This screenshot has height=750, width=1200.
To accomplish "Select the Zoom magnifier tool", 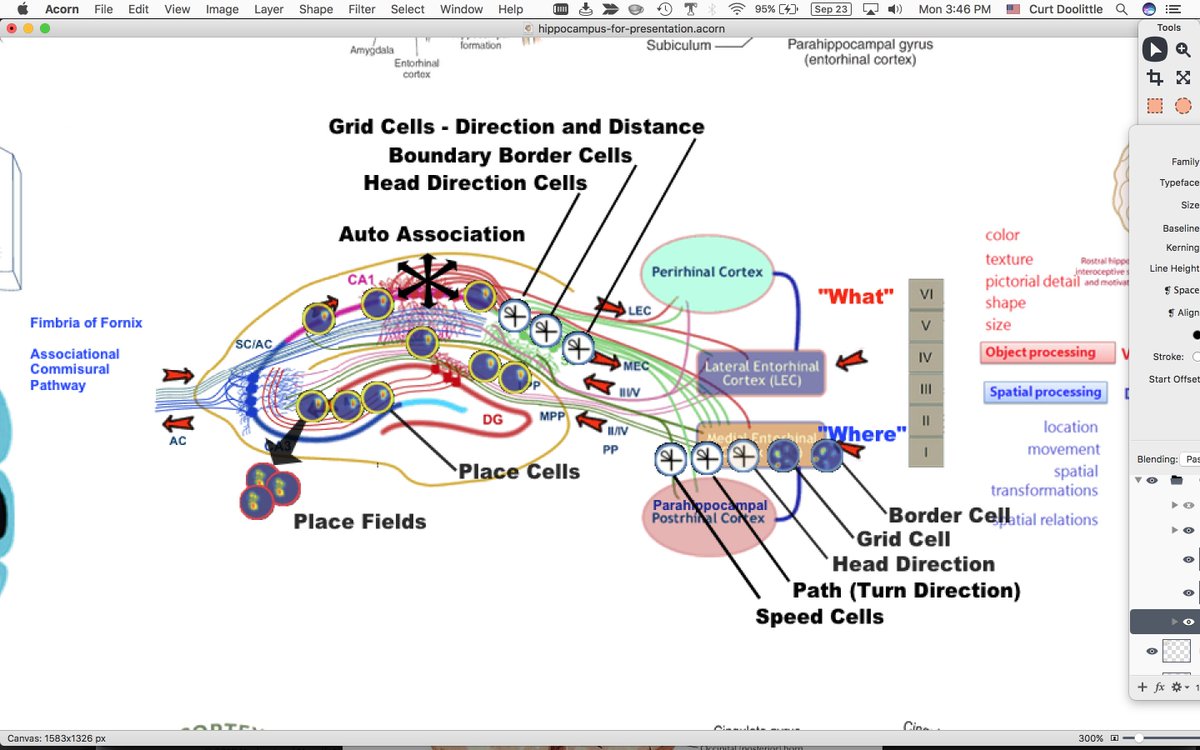I will pos(1185,49).
